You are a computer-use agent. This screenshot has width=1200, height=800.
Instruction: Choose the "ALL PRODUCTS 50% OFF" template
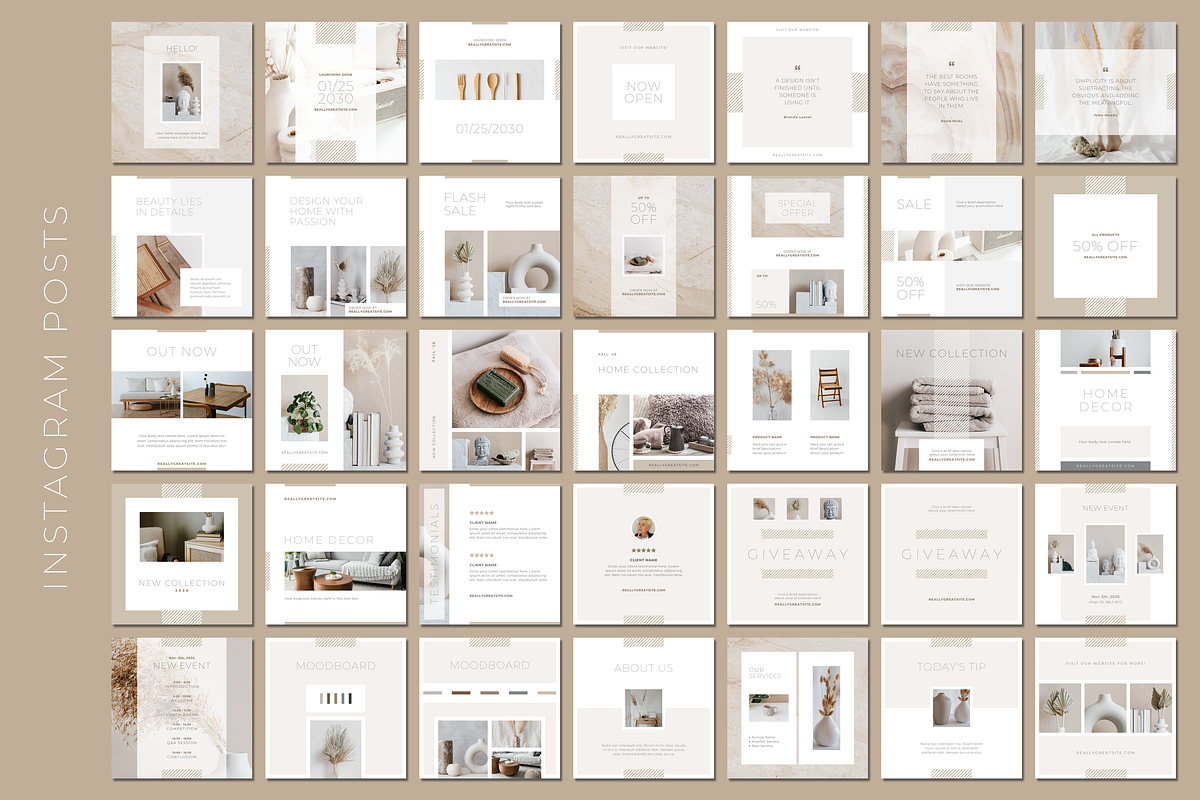[x=1106, y=246]
